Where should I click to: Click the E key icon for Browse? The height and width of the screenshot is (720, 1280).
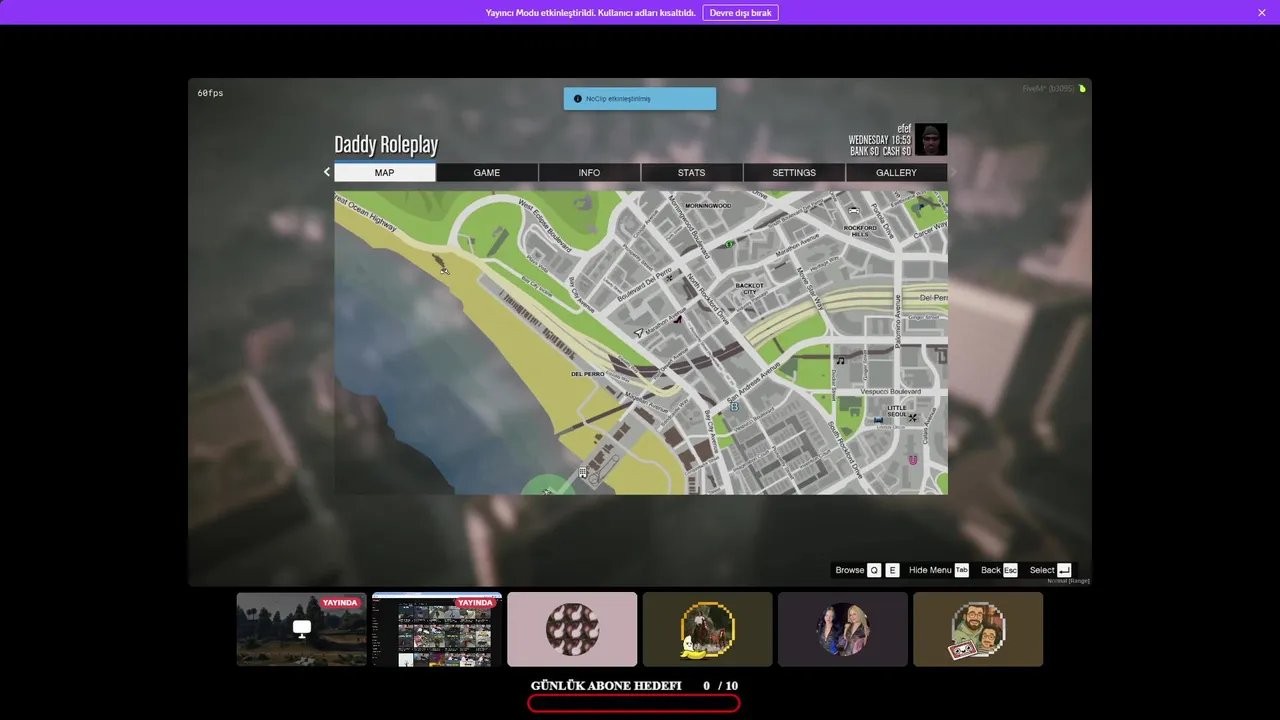click(x=892, y=570)
